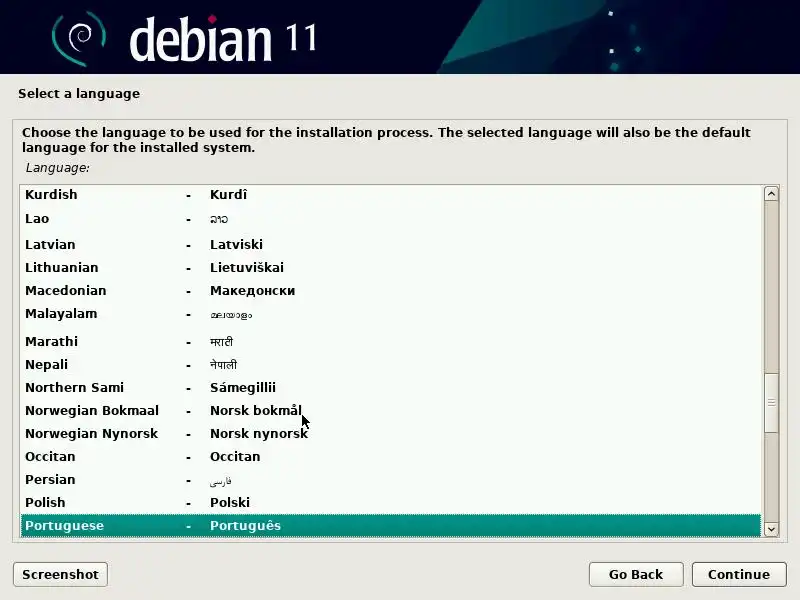Choose Polish - Polski
The image size is (800, 600).
pos(390,503)
